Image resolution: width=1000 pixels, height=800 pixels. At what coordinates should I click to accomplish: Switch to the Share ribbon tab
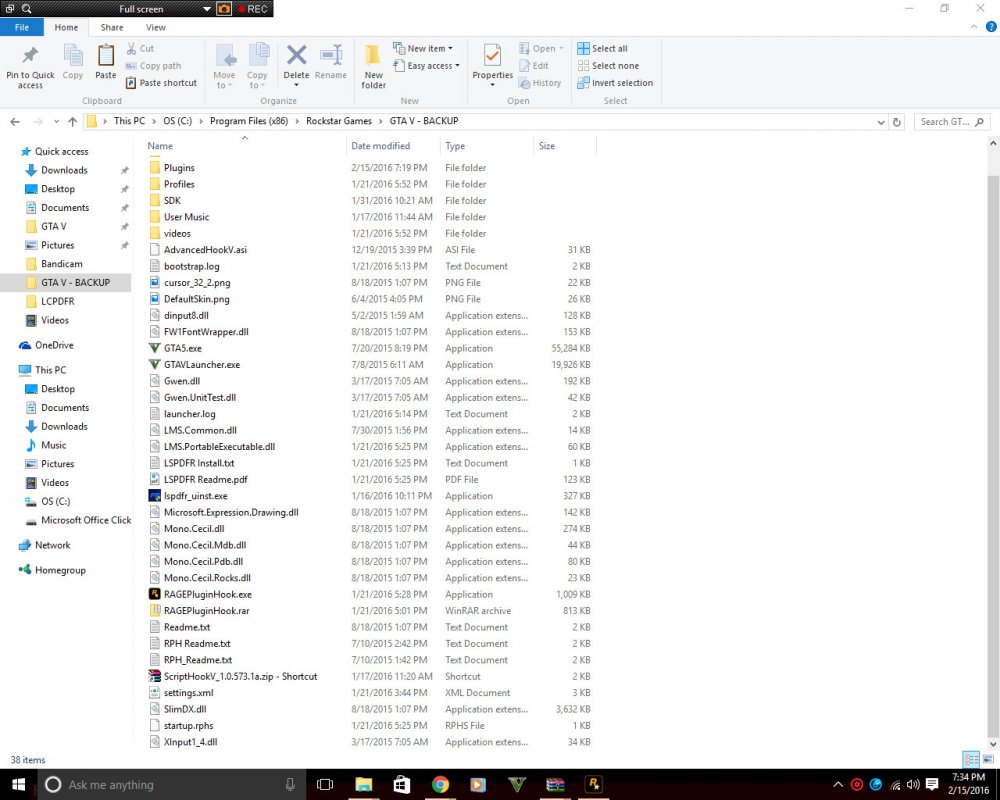click(112, 27)
